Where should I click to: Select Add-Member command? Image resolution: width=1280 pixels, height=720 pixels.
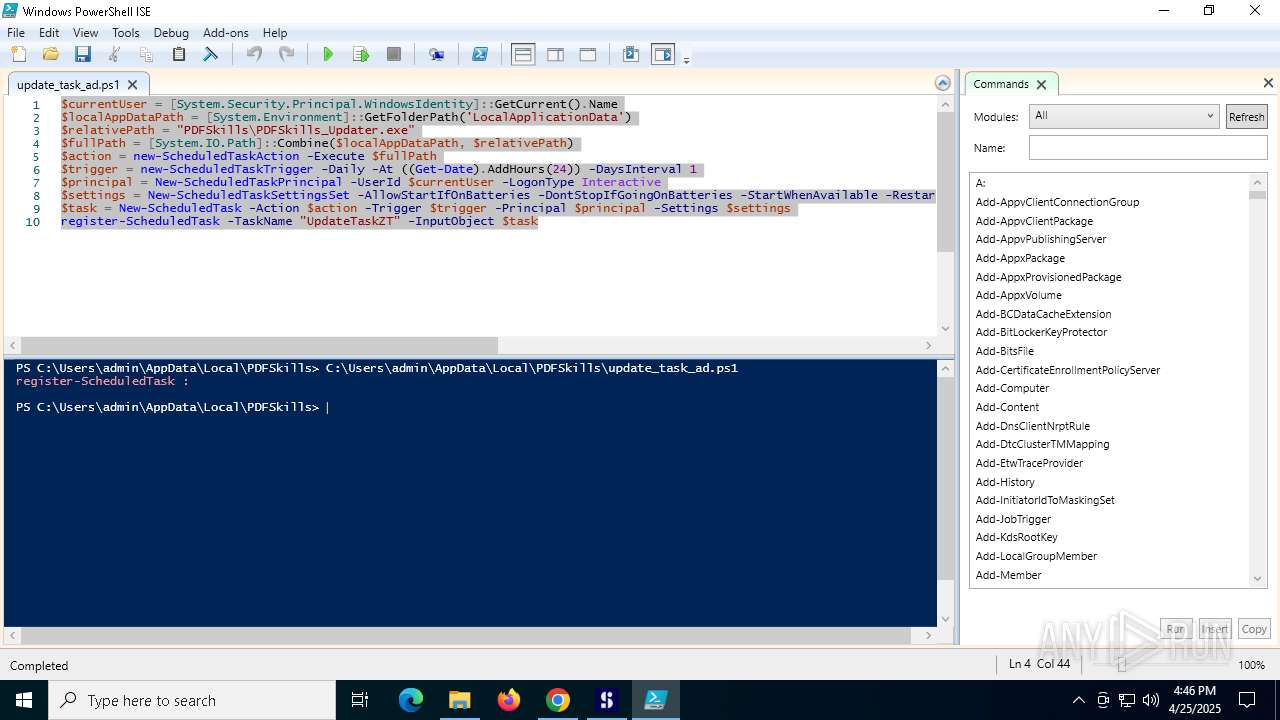coord(1008,575)
